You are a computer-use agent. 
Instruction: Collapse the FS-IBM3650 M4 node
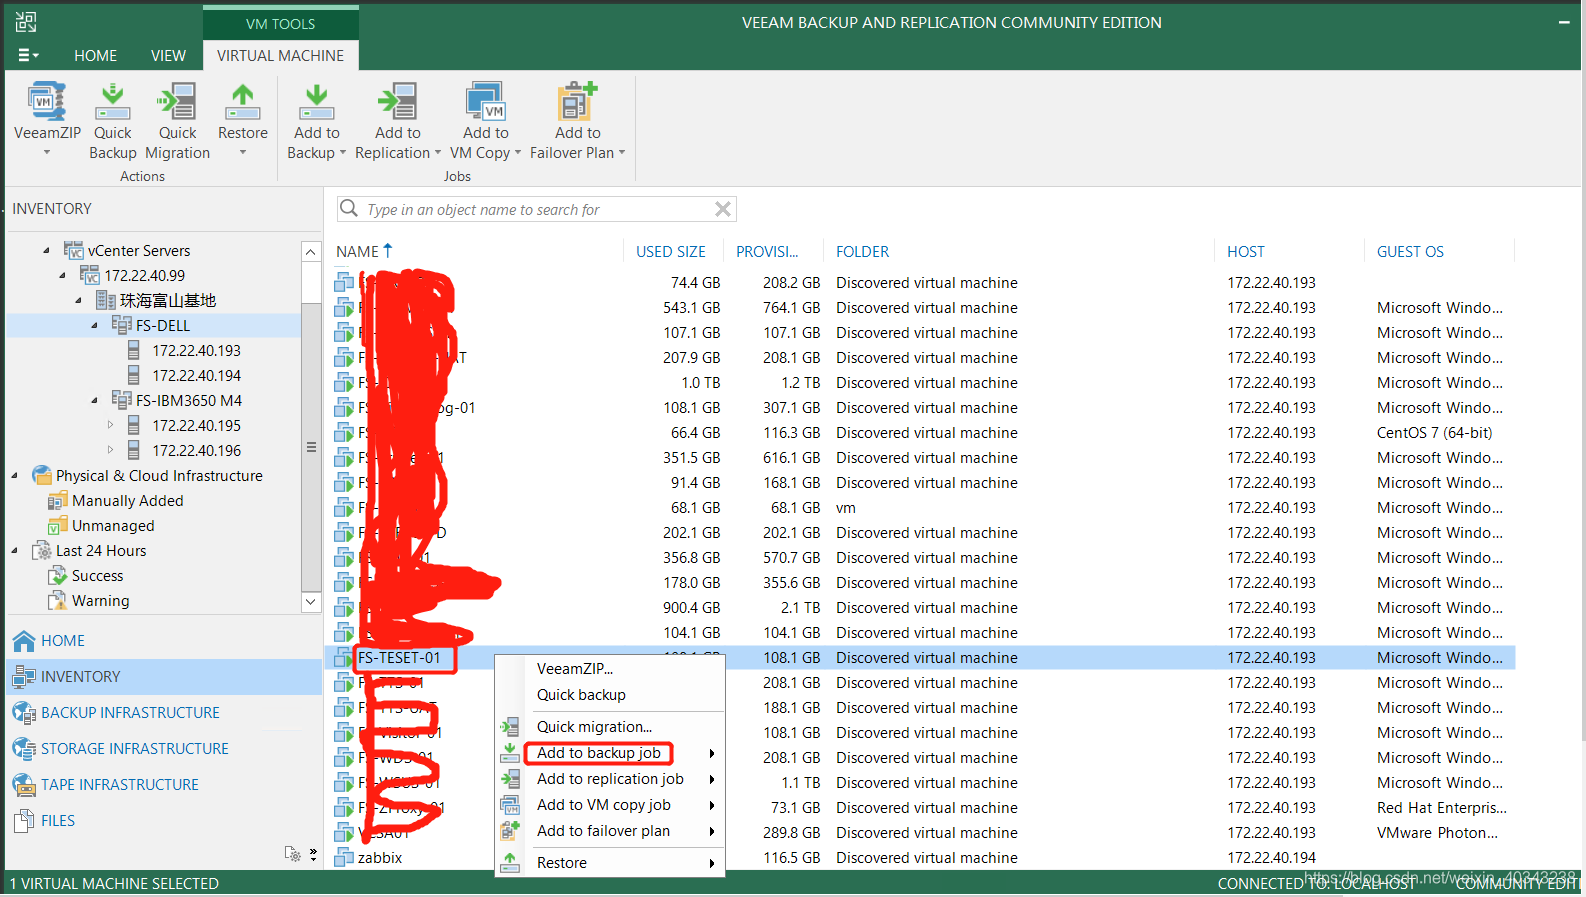pos(94,401)
